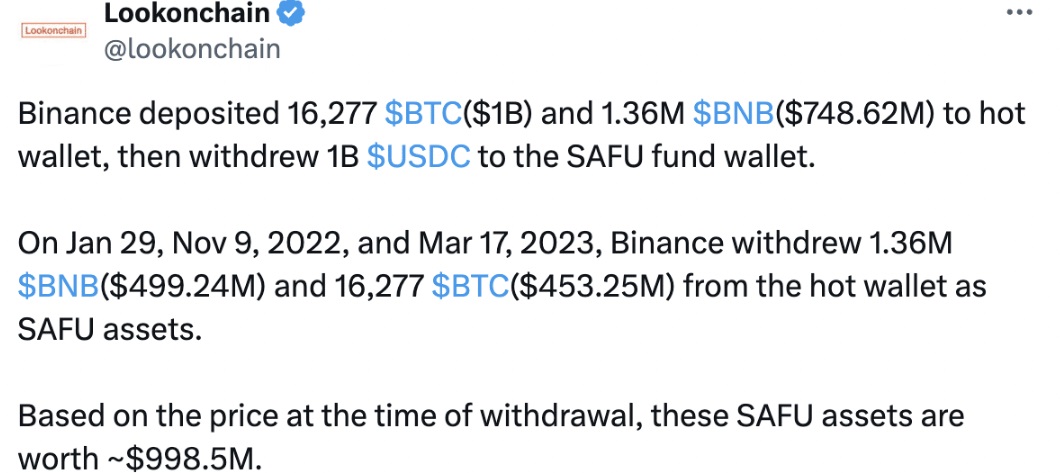Visit the @lookonchain handle
The width and height of the screenshot is (1060, 473).
coord(192,50)
